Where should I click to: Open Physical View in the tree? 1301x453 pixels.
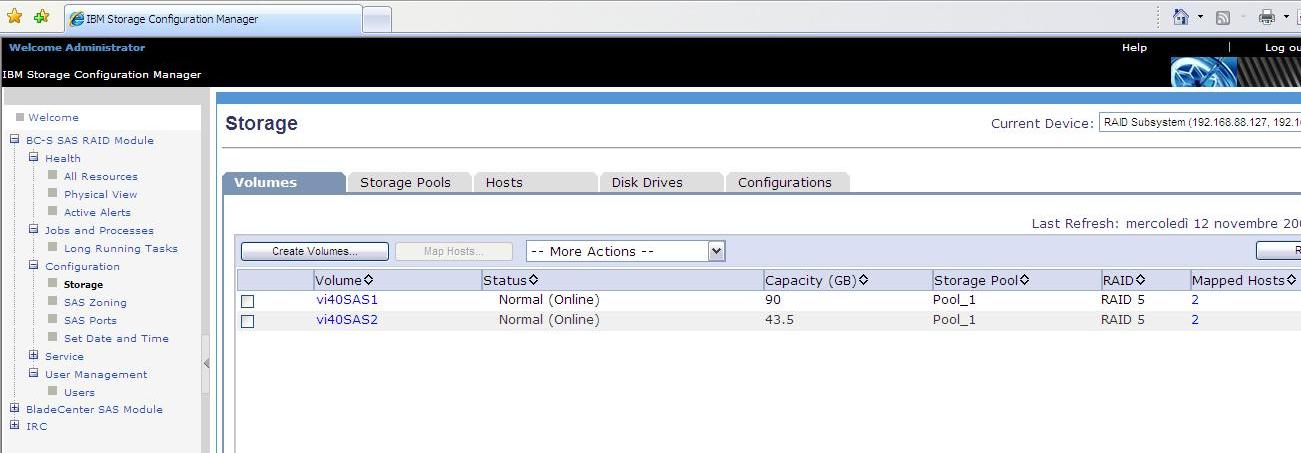[x=101, y=194]
